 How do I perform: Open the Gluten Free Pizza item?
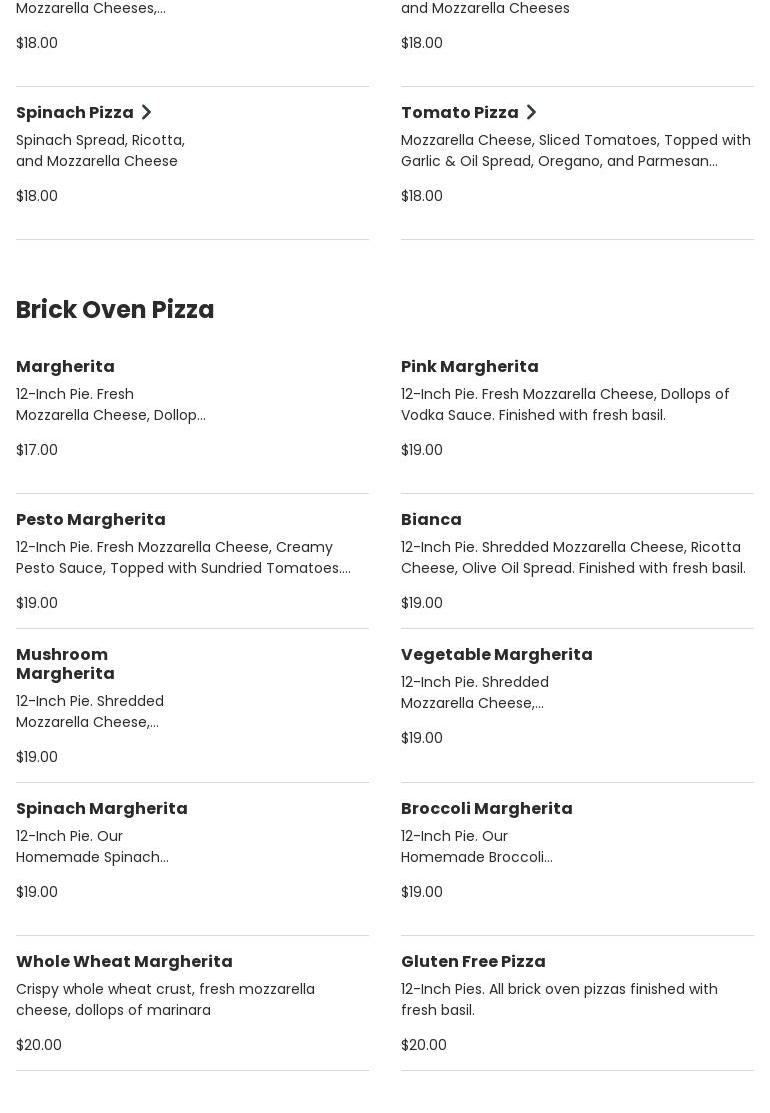click(x=473, y=962)
